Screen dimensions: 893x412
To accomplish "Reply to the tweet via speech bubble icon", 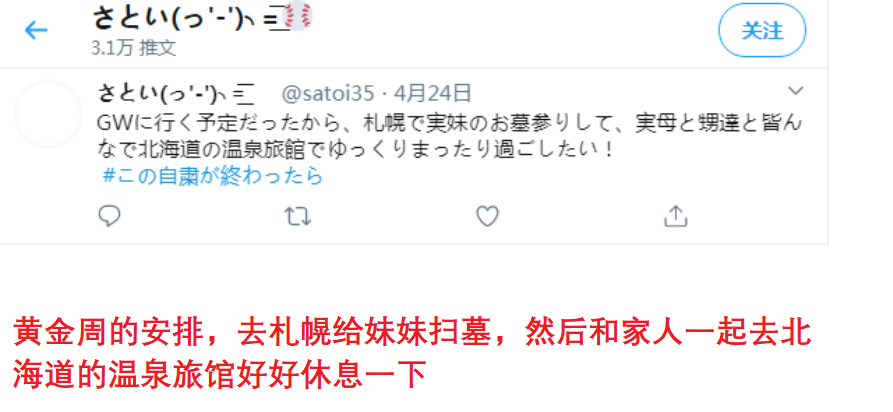I will [109, 216].
